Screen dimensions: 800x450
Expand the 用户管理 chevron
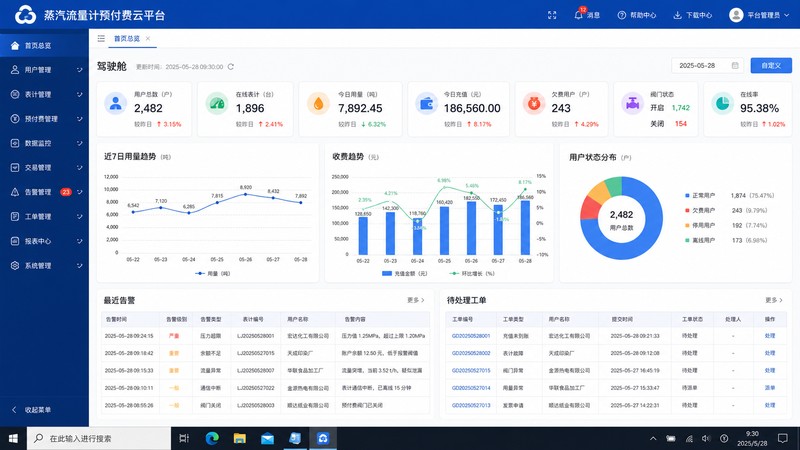pyautogui.click(x=80, y=70)
